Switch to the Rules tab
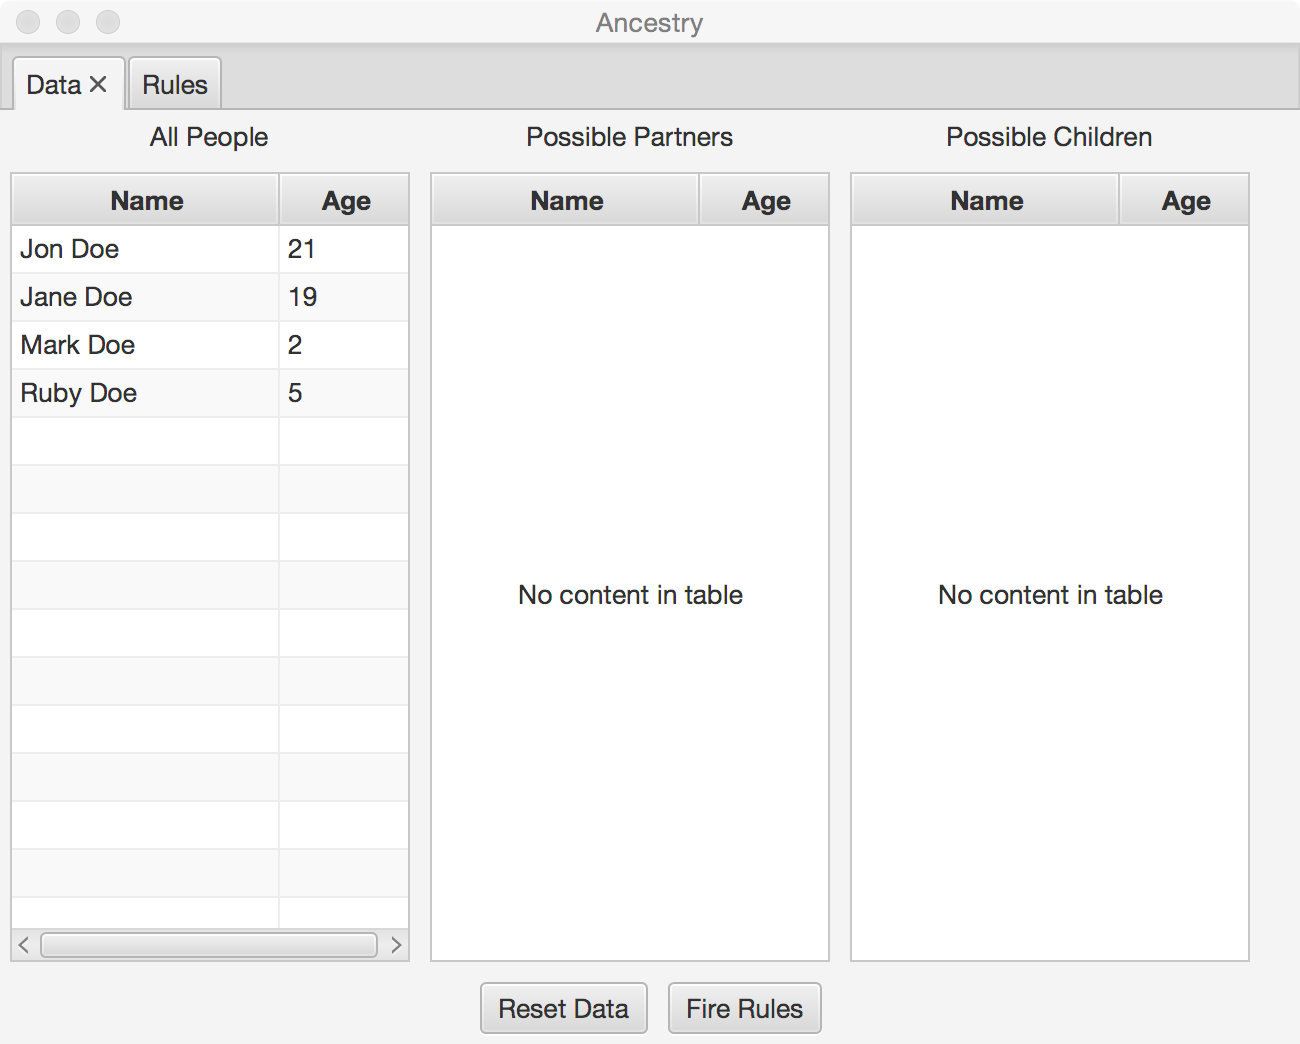Image resolution: width=1300 pixels, height=1044 pixels. pyautogui.click(x=175, y=85)
